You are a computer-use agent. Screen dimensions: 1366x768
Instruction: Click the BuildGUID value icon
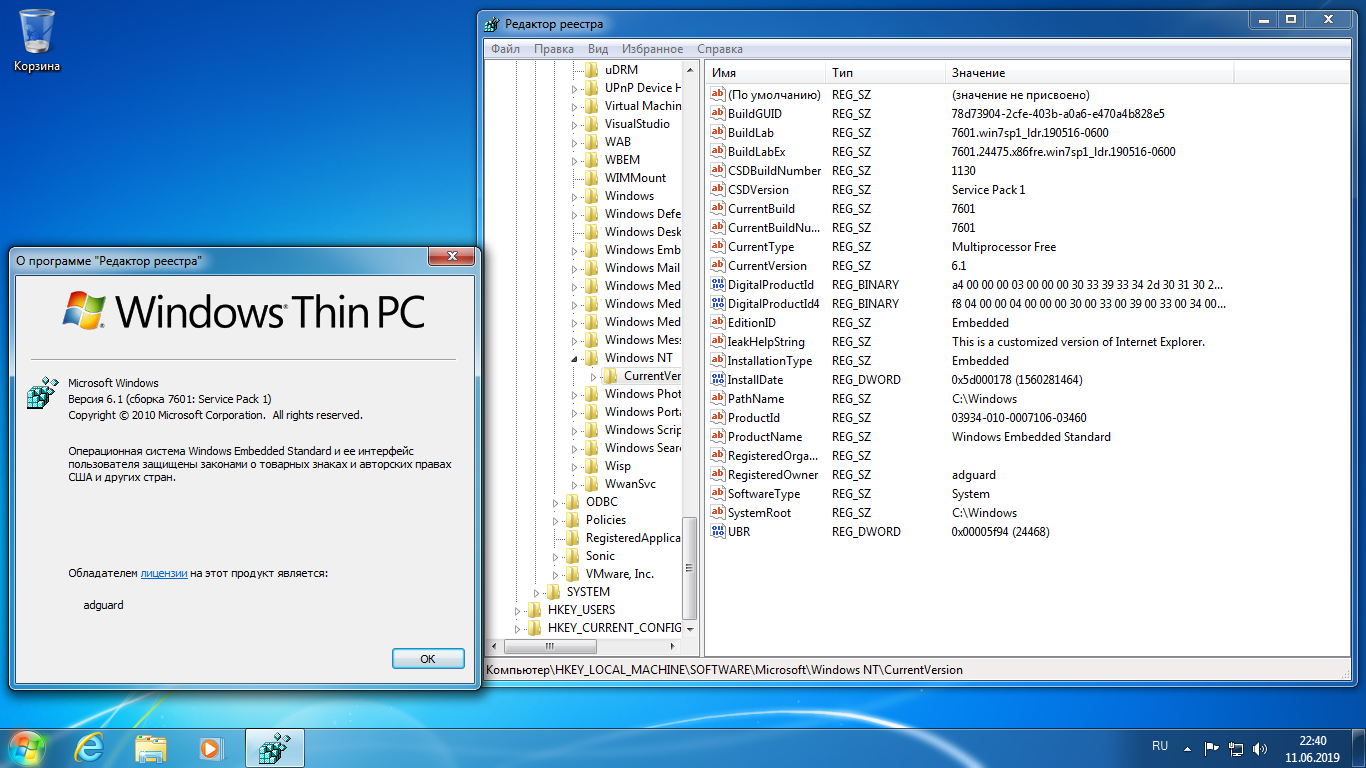[717, 113]
